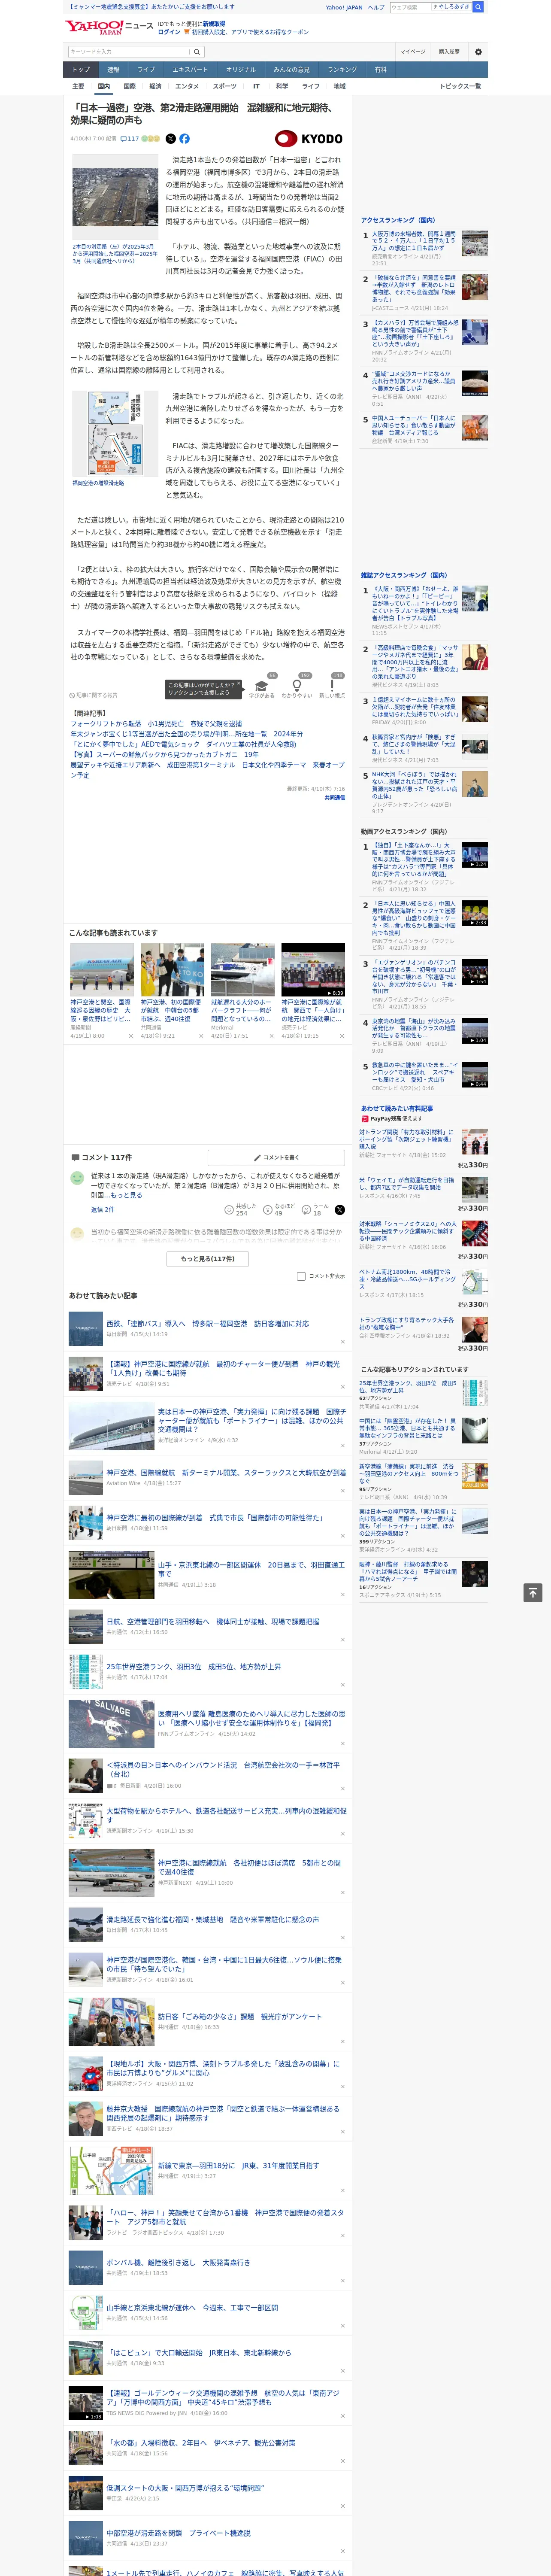Open 神戸空港に国際線が就航 video thumbnail
The height and width of the screenshot is (2576, 551).
coord(313,970)
